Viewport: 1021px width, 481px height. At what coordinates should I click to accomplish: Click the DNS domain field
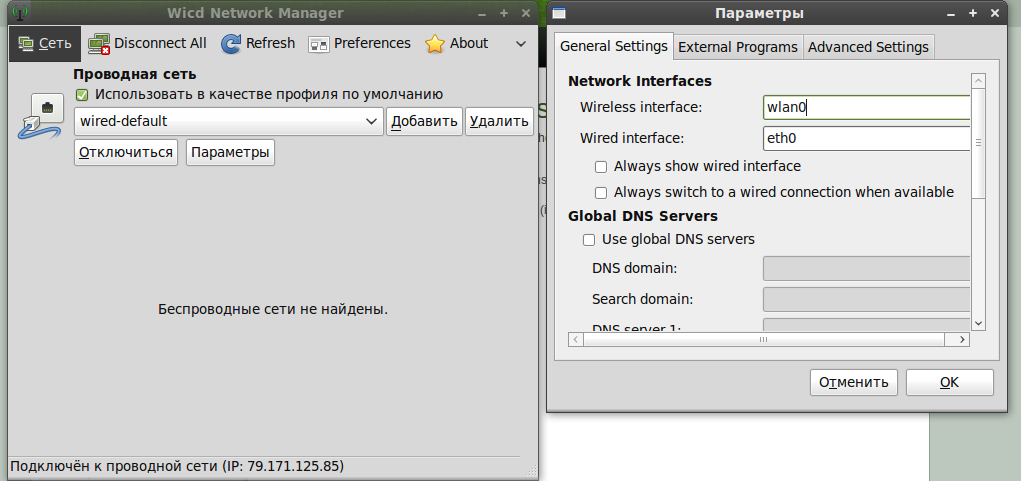(866, 268)
